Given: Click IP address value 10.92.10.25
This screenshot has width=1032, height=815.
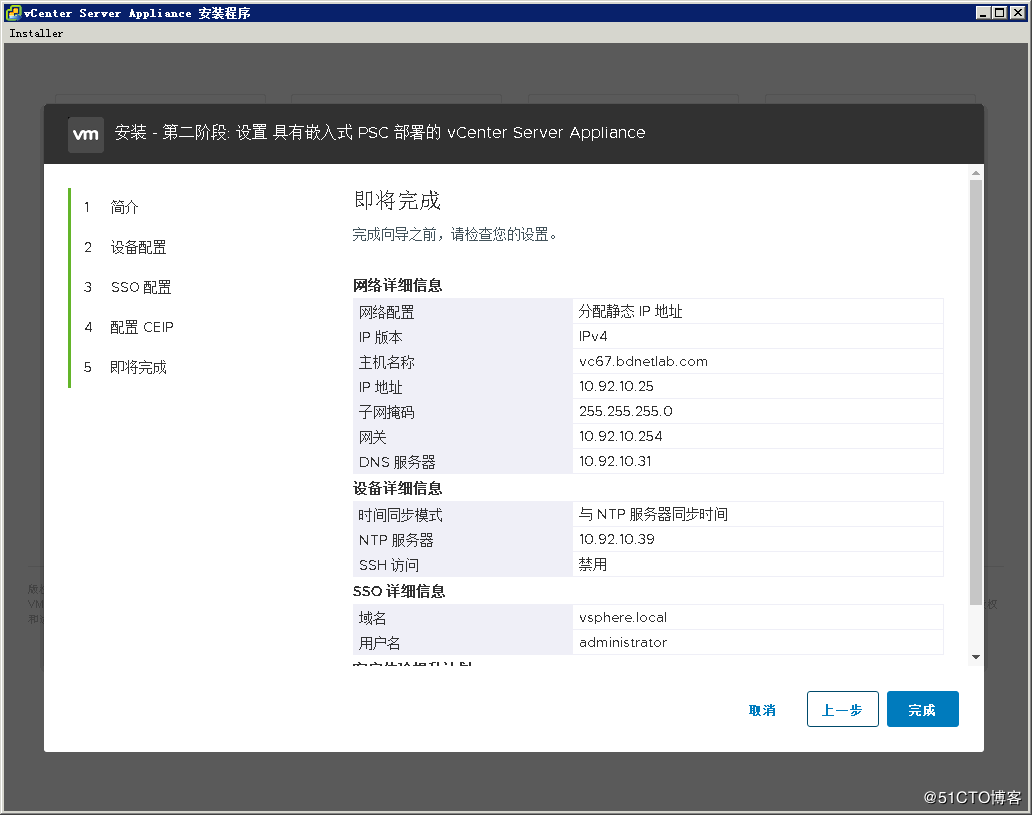Looking at the screenshot, I should pos(616,386).
